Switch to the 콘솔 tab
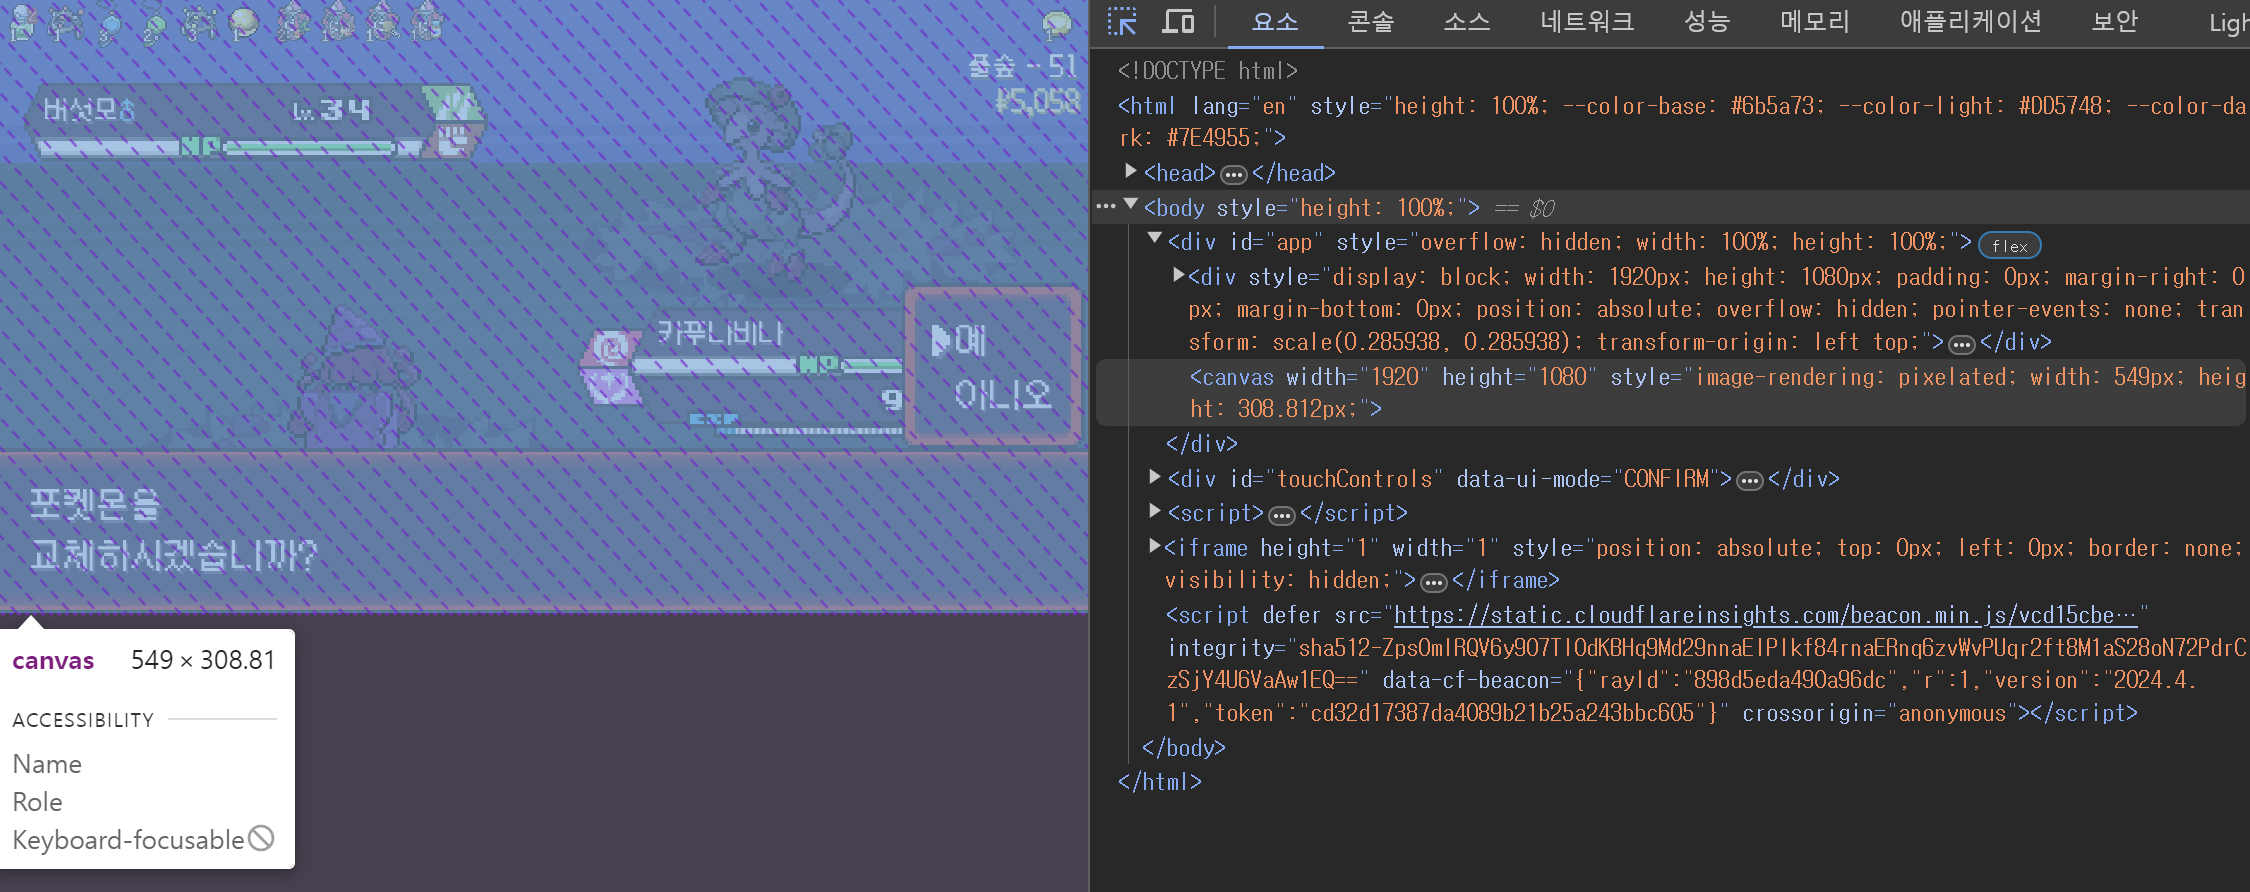 pyautogui.click(x=1370, y=22)
